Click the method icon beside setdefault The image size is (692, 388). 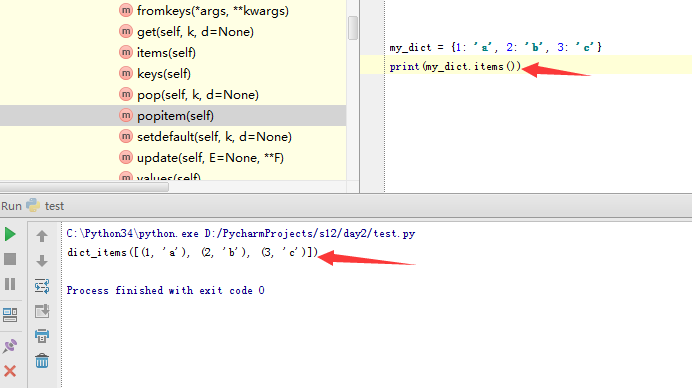point(126,136)
